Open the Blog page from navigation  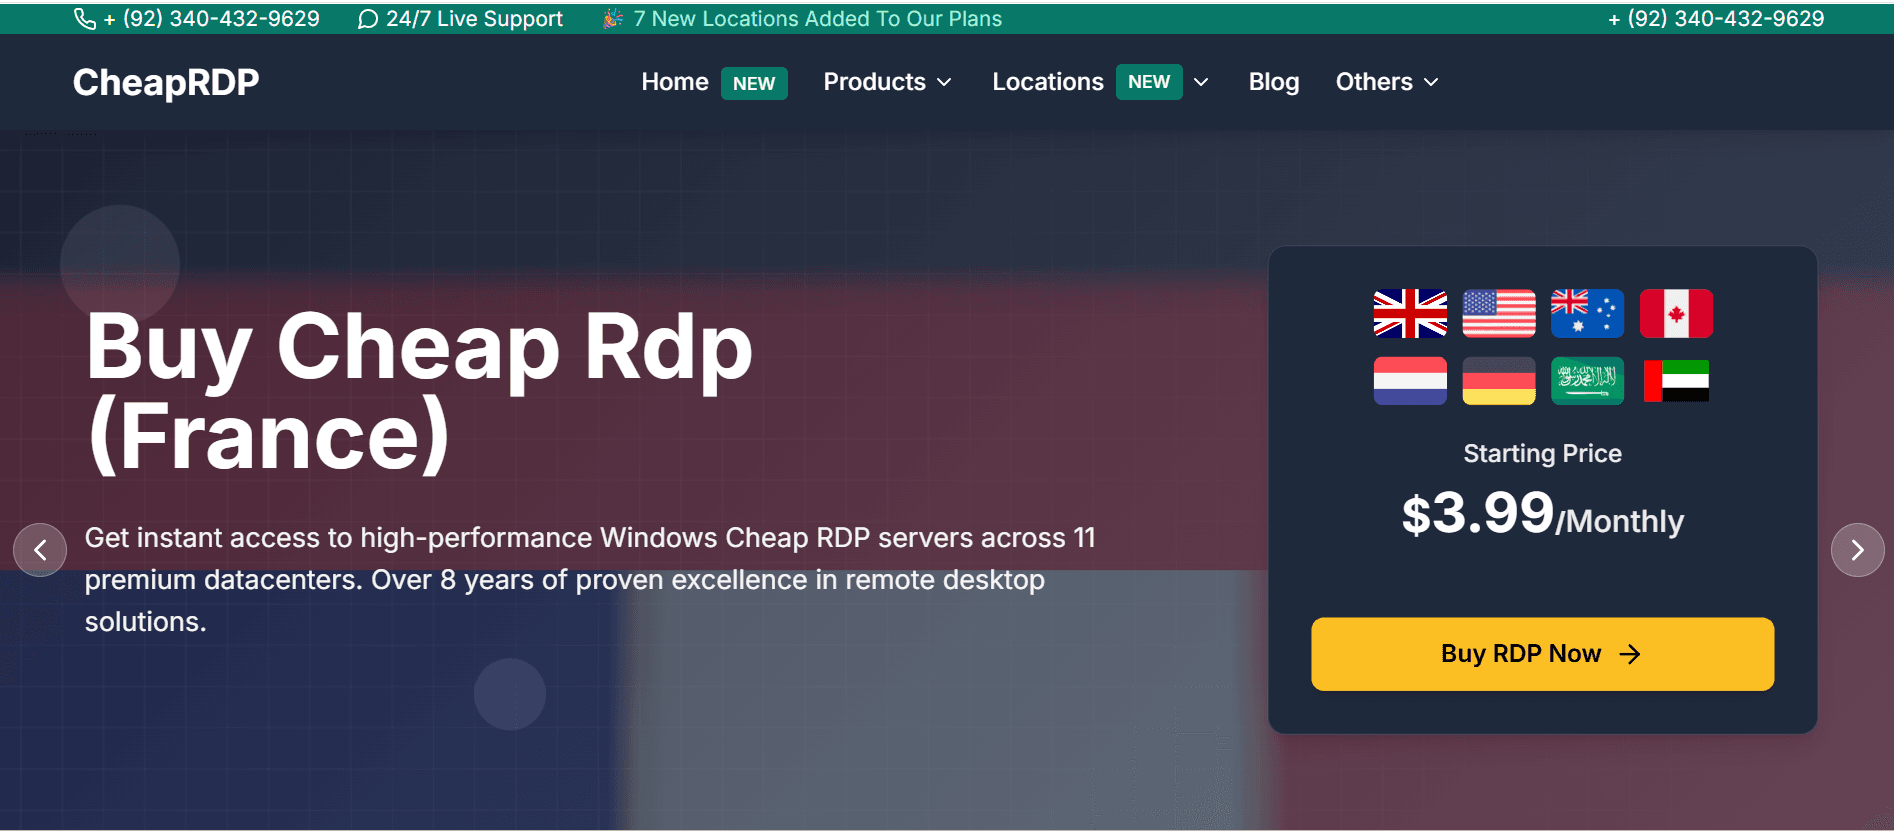click(1274, 82)
